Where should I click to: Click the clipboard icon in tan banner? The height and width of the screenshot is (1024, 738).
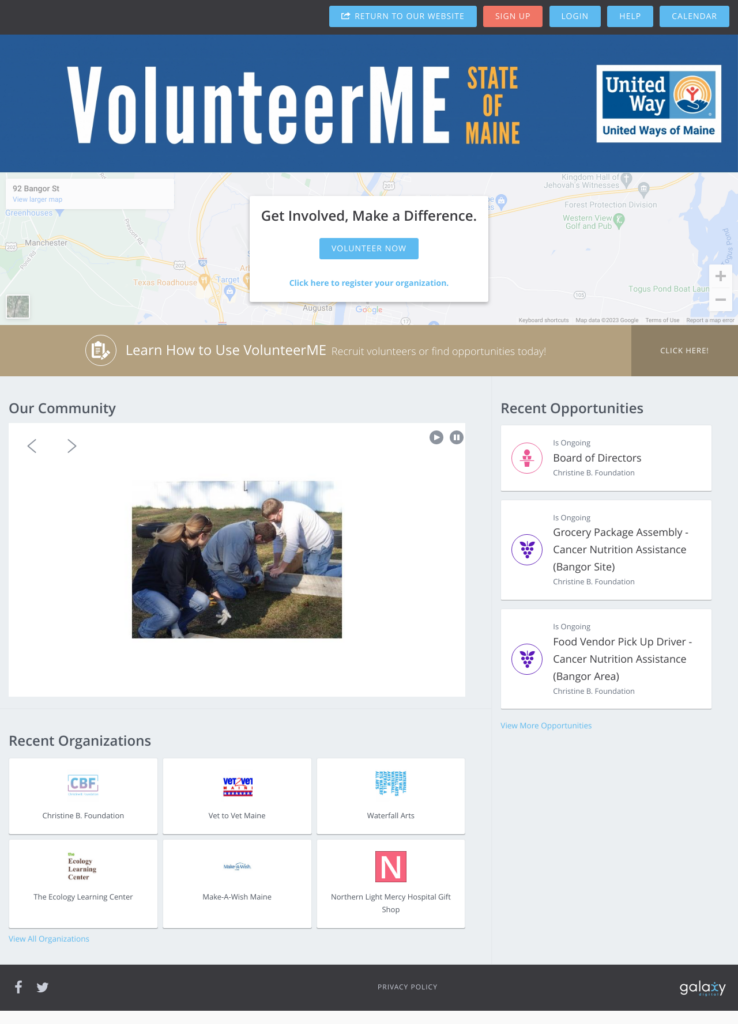click(x=101, y=350)
